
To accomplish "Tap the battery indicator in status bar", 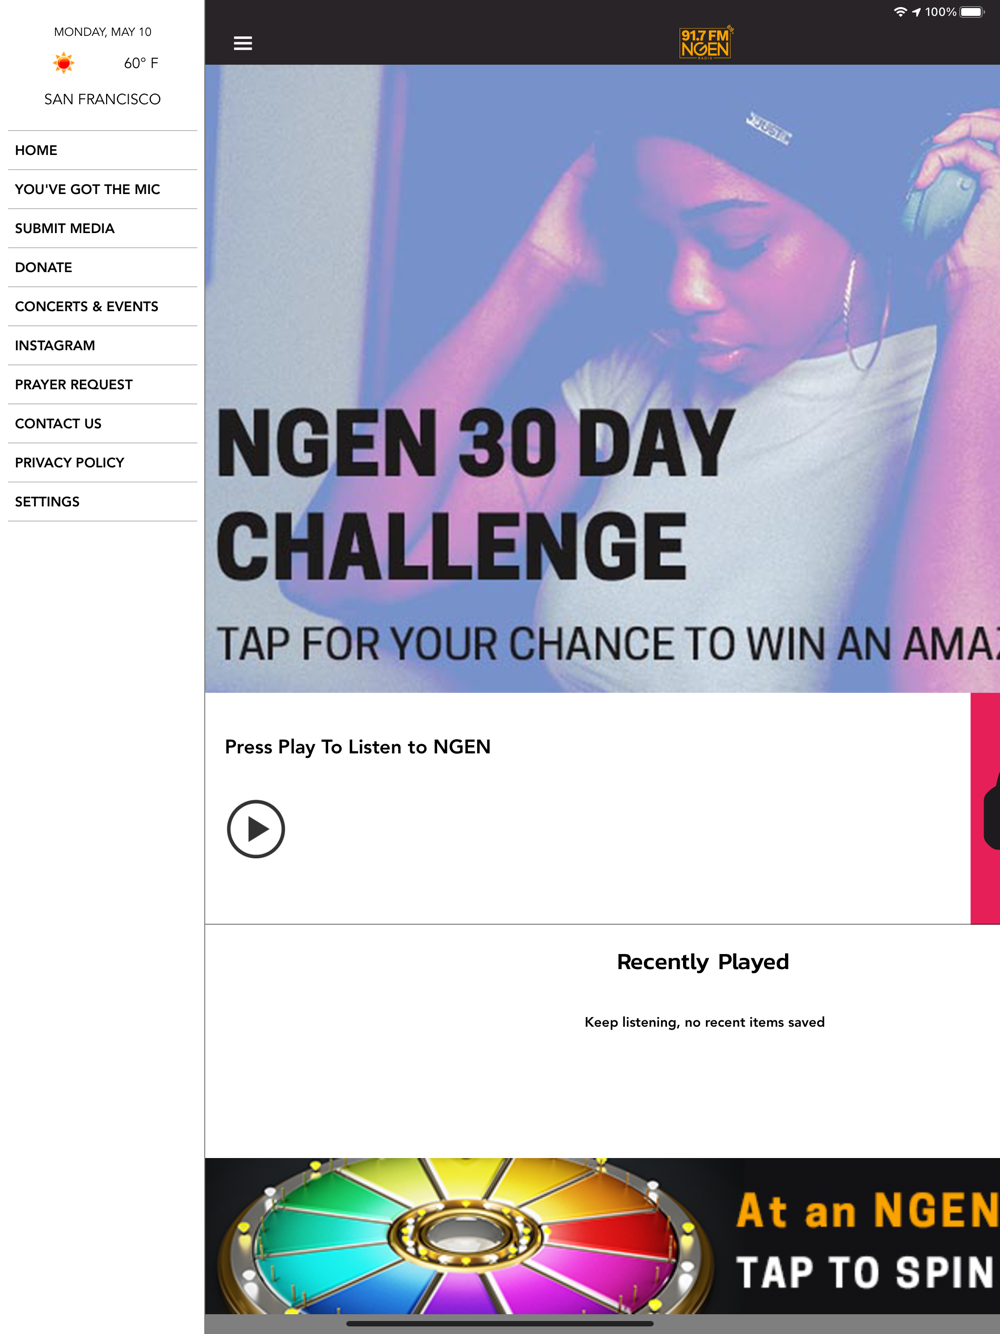I will [972, 12].
